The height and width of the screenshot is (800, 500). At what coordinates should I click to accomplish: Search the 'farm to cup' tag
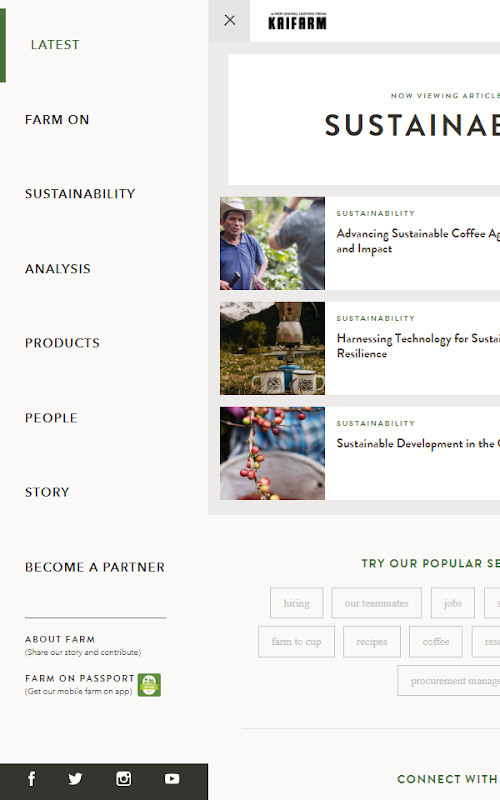pyautogui.click(x=296, y=642)
